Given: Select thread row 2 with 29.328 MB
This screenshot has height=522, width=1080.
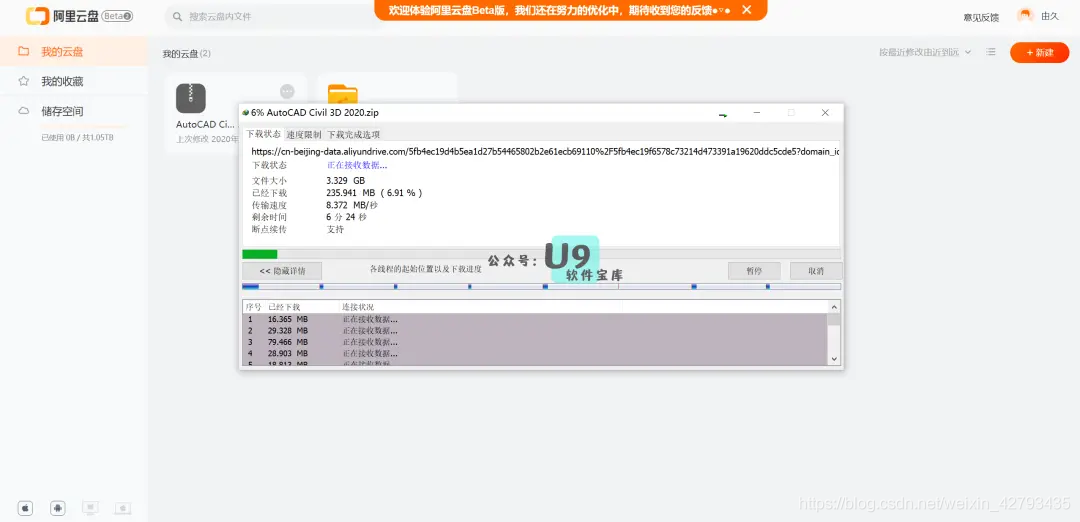Looking at the screenshot, I should (x=535, y=331).
